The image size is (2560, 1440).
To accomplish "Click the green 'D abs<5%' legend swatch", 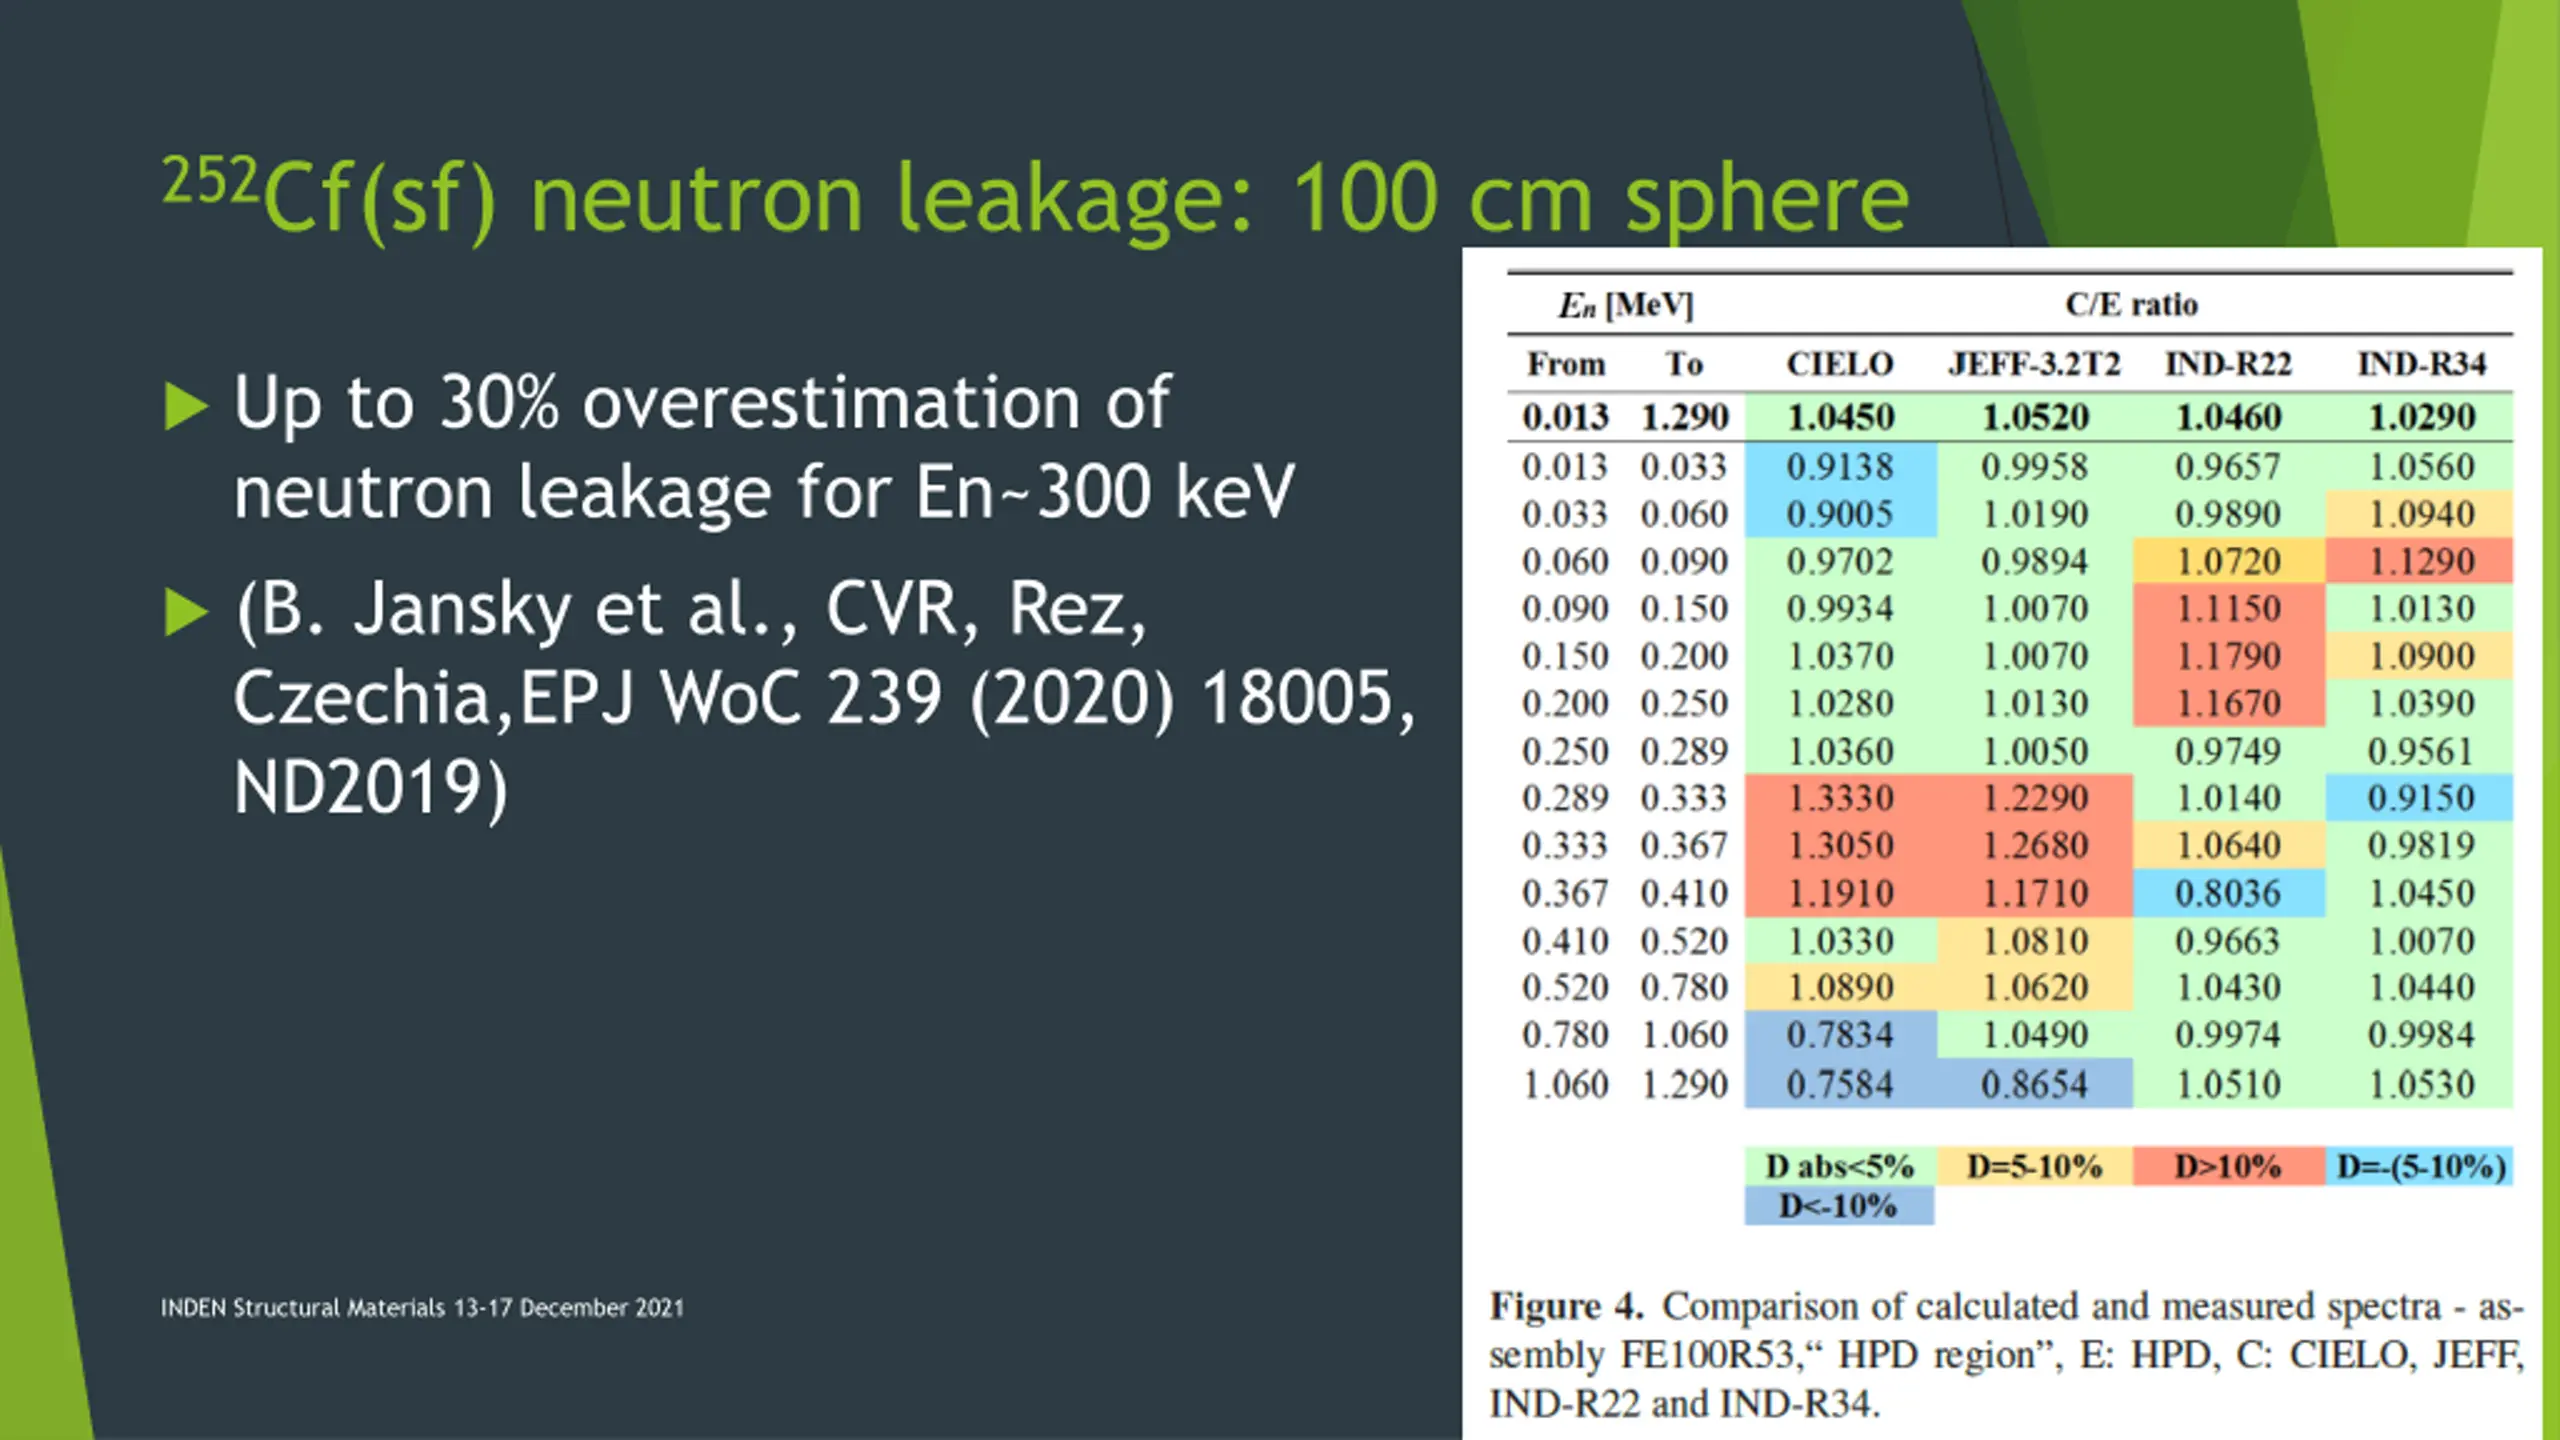I will click(x=1840, y=1166).
